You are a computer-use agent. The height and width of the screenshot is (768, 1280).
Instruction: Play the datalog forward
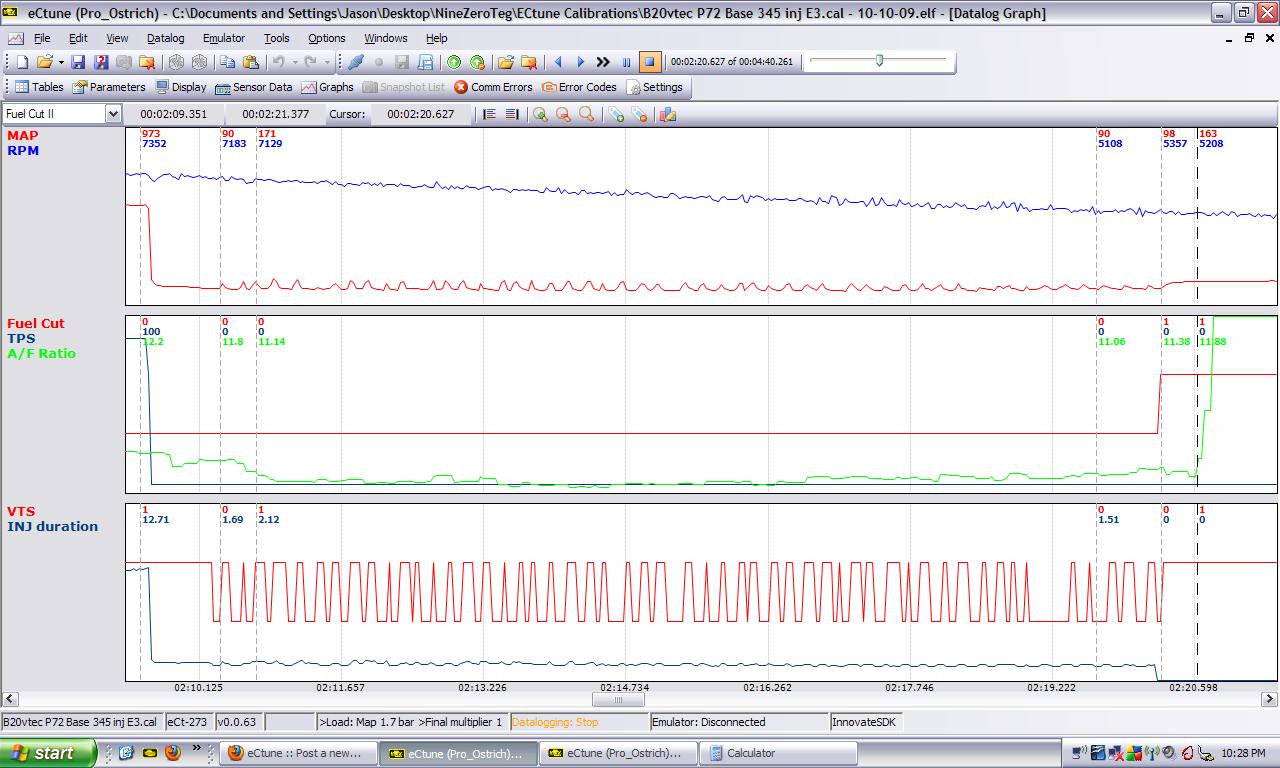(581, 62)
